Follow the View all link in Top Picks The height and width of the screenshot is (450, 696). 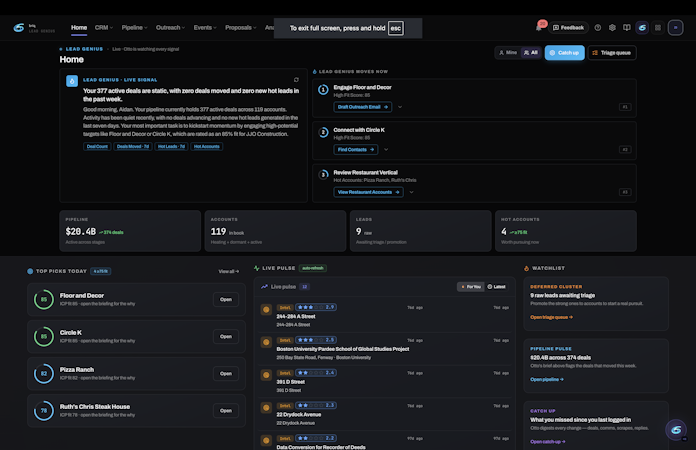pyautogui.click(x=229, y=271)
